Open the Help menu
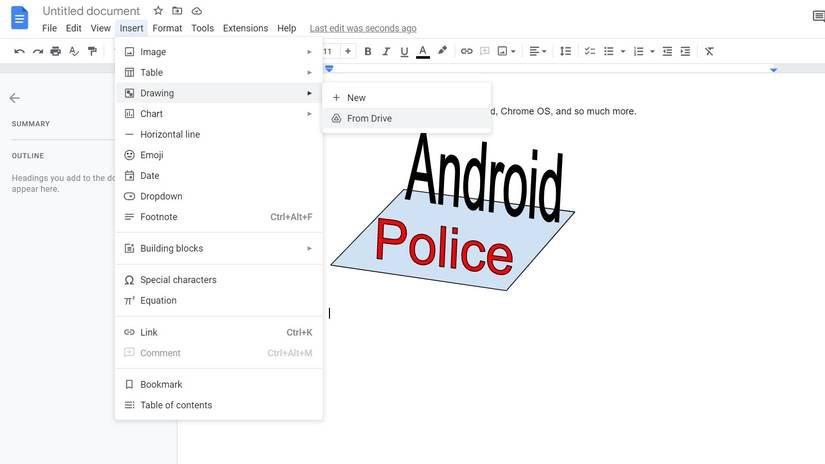 287,28
